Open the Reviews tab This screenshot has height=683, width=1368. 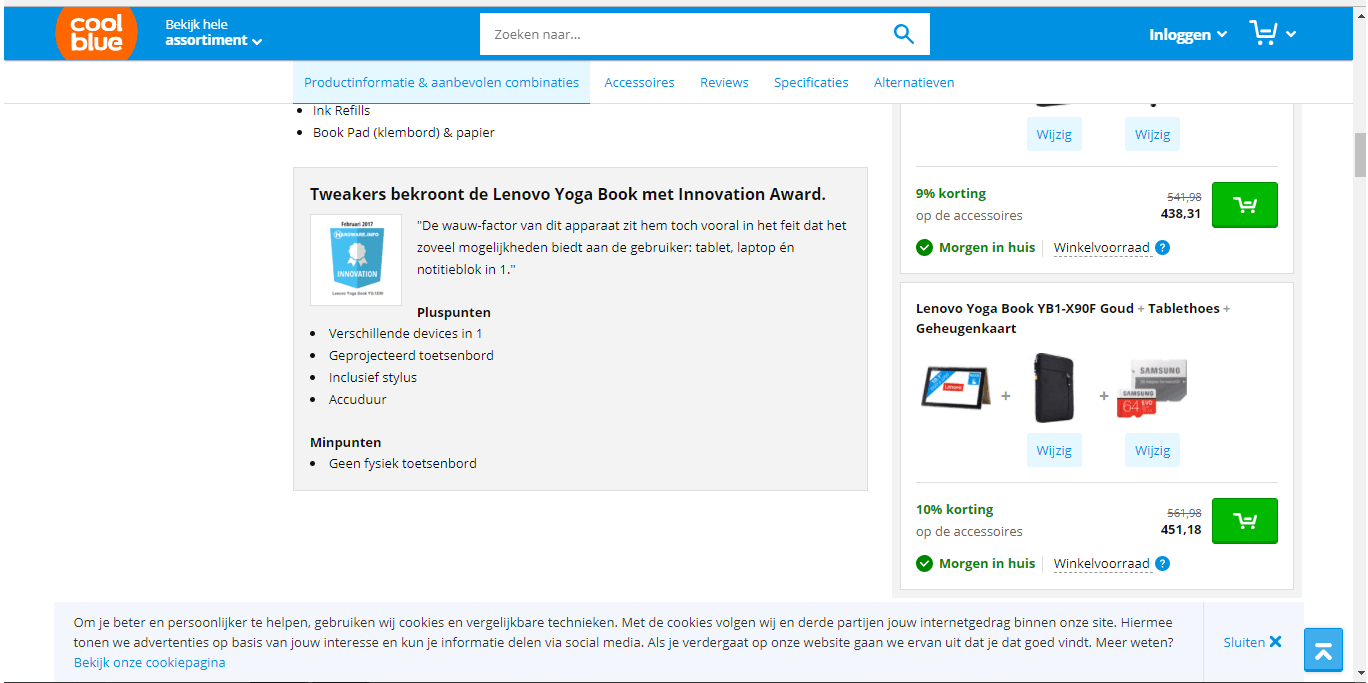point(724,83)
